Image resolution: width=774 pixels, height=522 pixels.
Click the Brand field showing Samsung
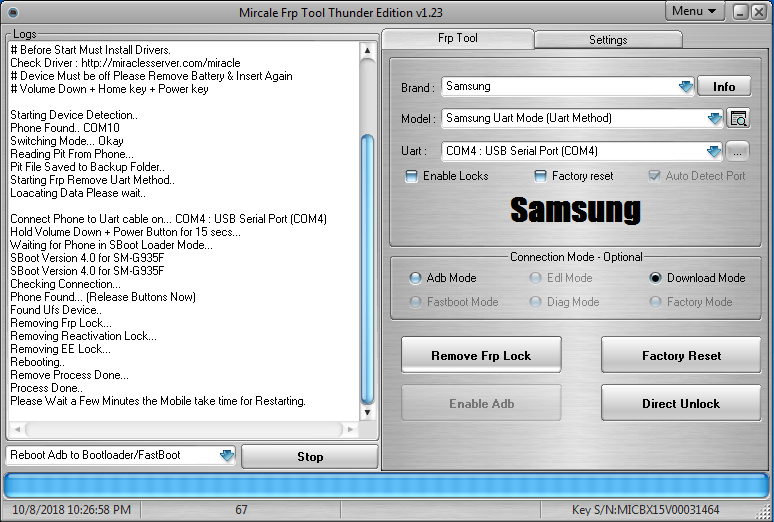[x=568, y=86]
